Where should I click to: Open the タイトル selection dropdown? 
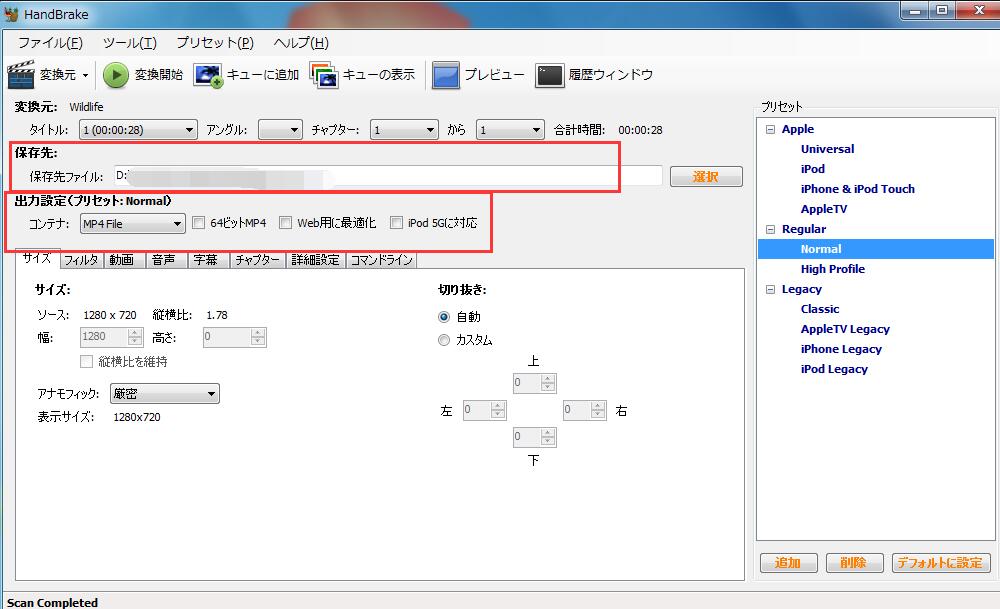point(138,129)
